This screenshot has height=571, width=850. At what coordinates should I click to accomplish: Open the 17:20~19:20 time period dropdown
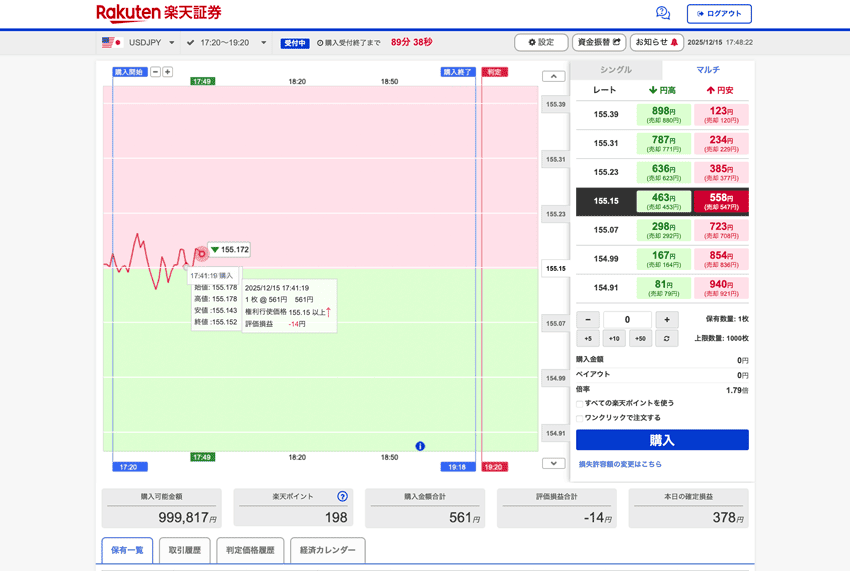[227, 42]
